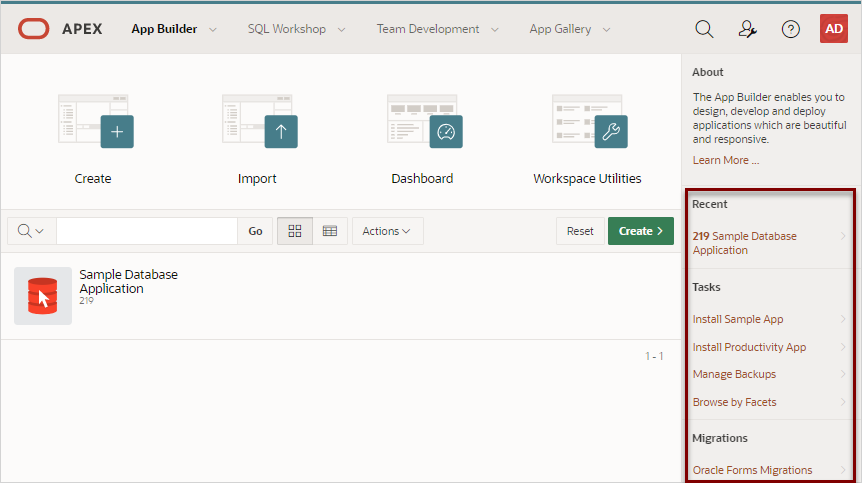The width and height of the screenshot is (862, 483).
Task: Open the Administration user-wrench icon
Action: (x=747, y=29)
